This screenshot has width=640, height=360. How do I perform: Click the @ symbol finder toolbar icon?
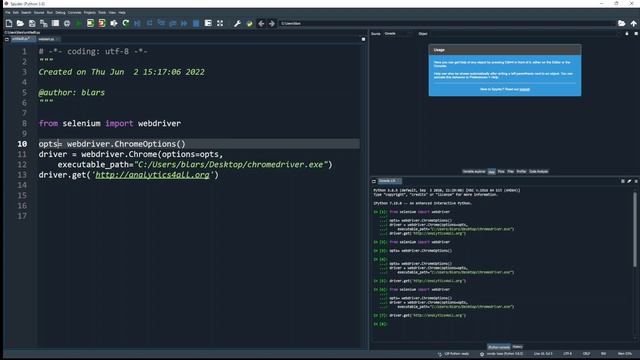[x=67, y=23]
